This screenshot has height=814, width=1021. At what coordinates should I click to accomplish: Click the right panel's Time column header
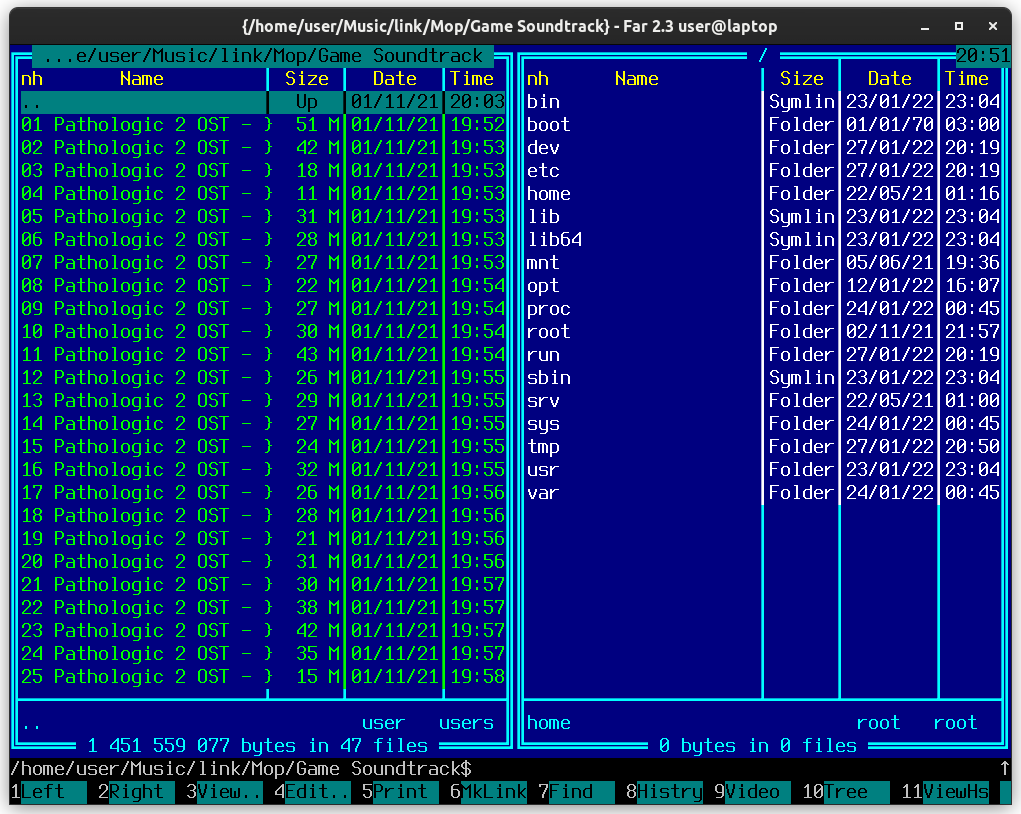pos(967,79)
